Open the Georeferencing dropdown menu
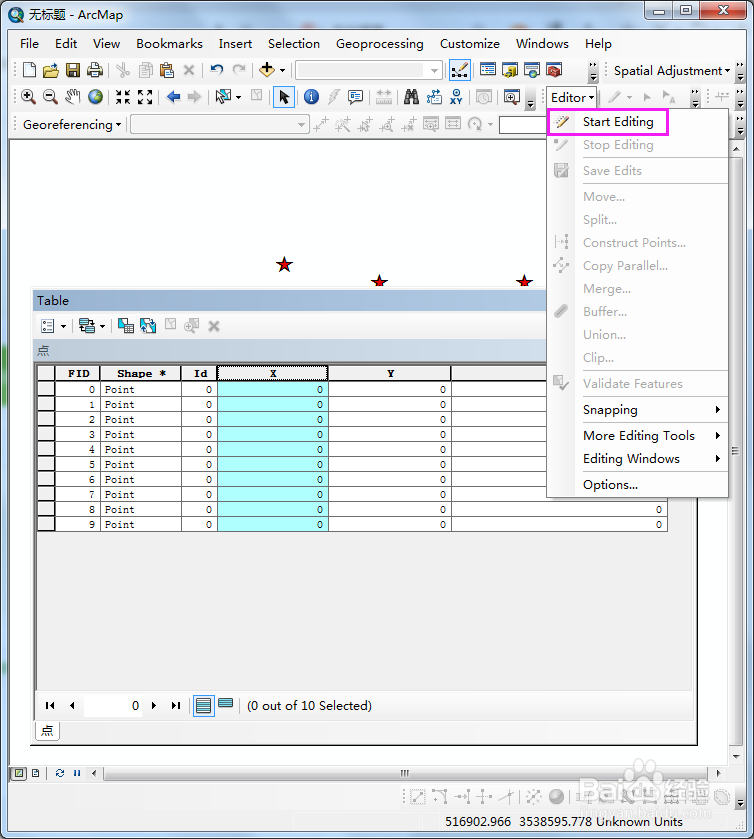 pyautogui.click(x=72, y=125)
